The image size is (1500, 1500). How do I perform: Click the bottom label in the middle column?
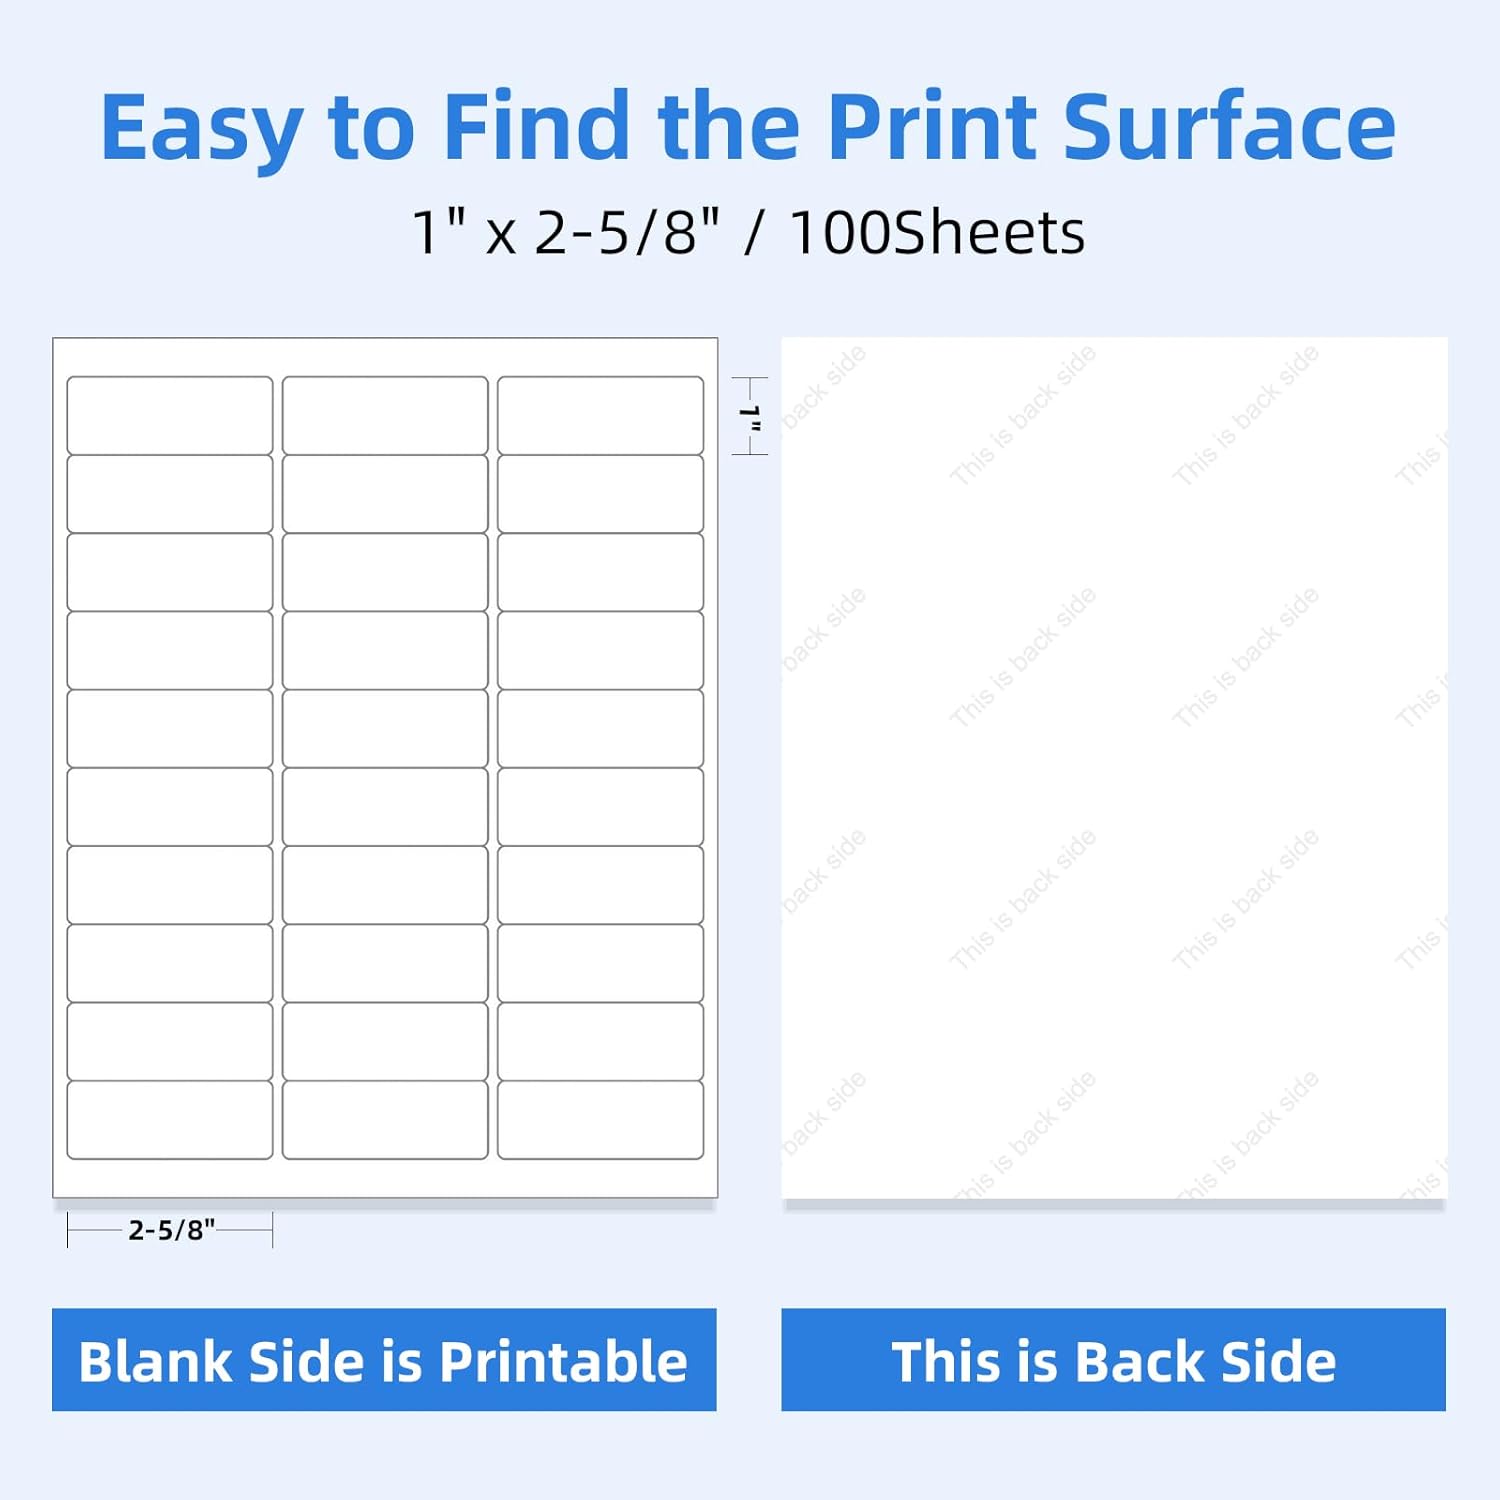pos(385,1120)
